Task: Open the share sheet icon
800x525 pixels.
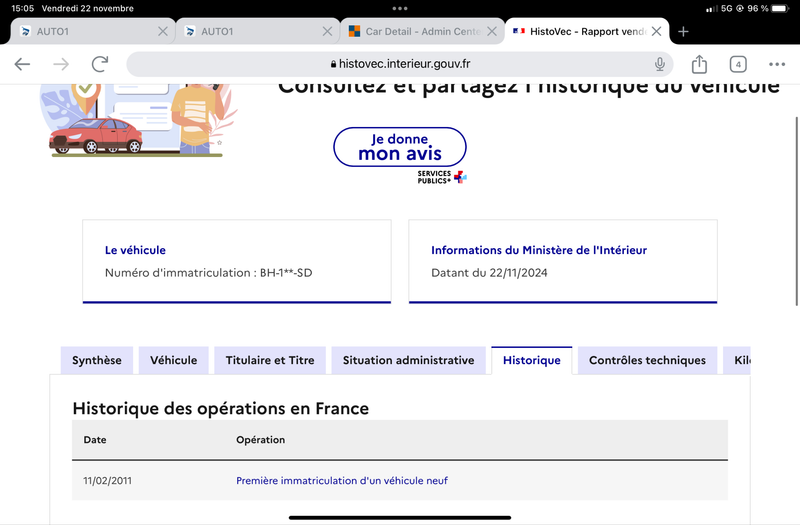Action: [x=699, y=64]
